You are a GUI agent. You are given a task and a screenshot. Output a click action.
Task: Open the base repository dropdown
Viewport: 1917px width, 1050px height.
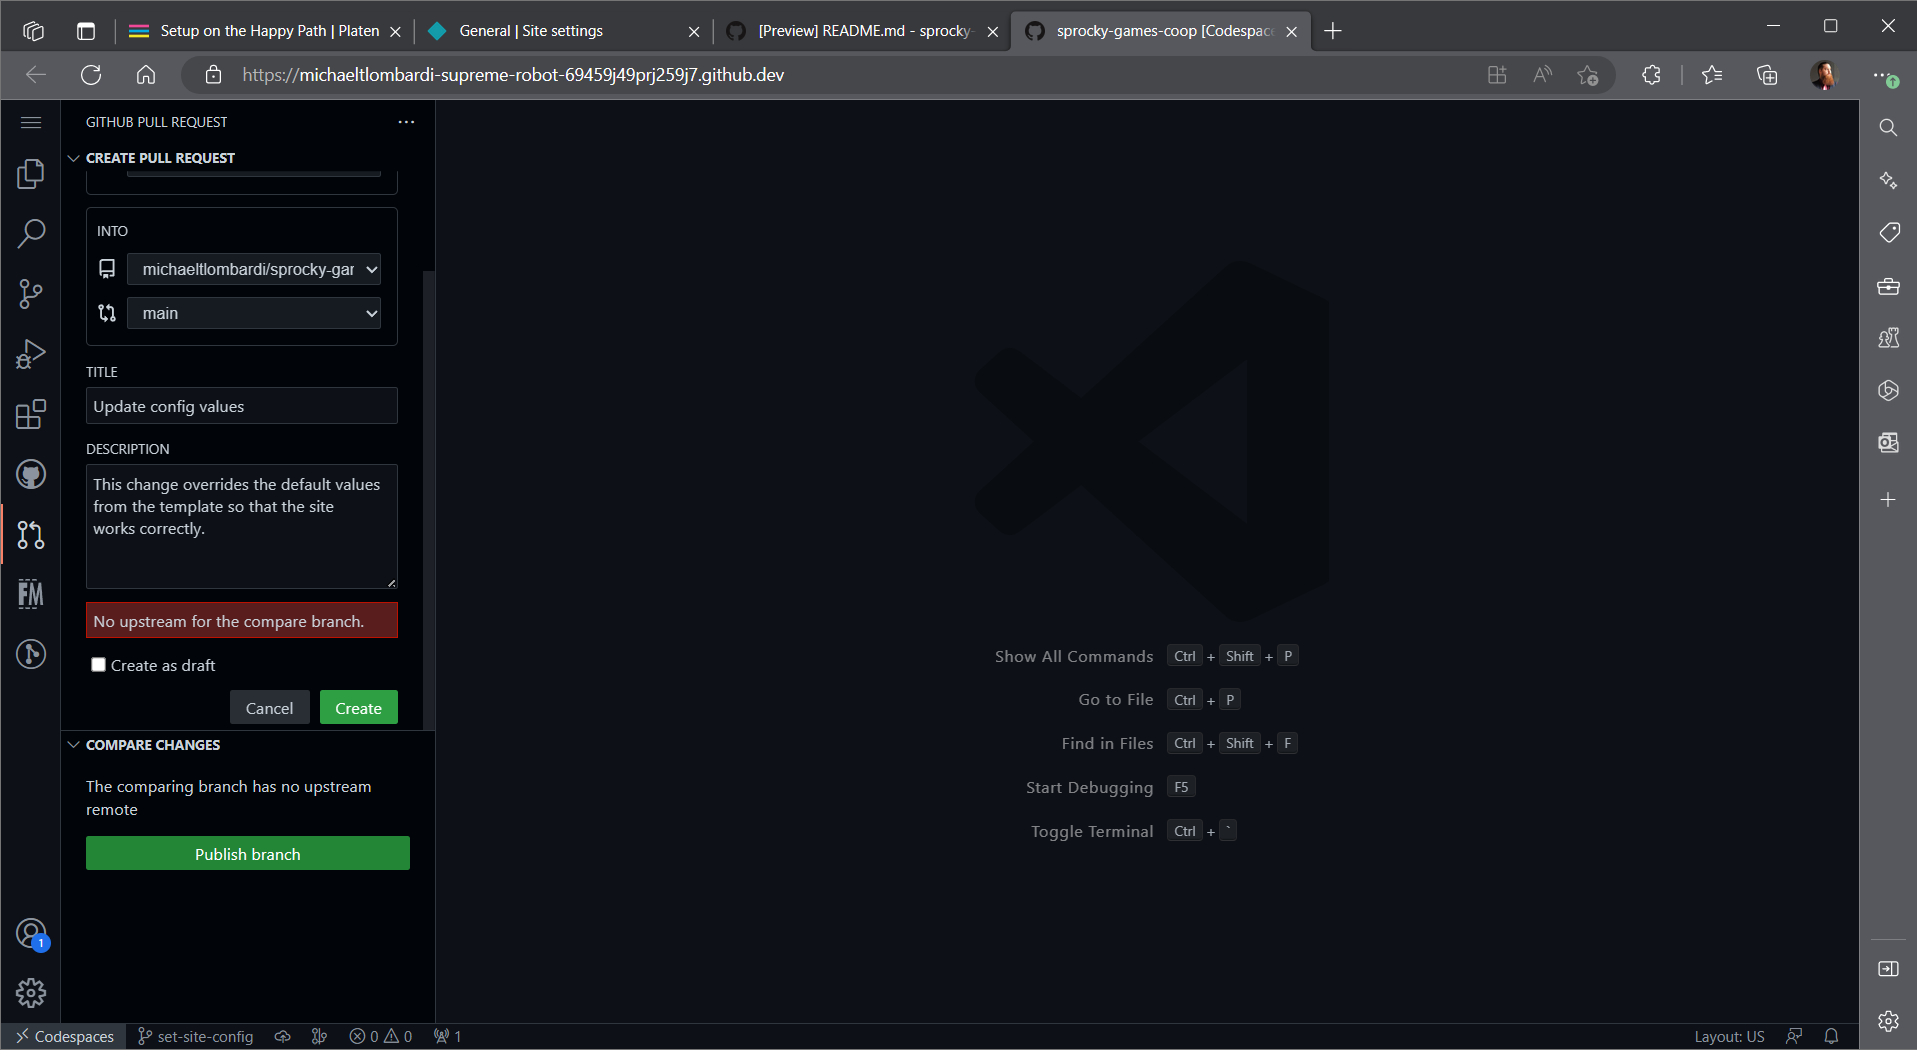254,269
